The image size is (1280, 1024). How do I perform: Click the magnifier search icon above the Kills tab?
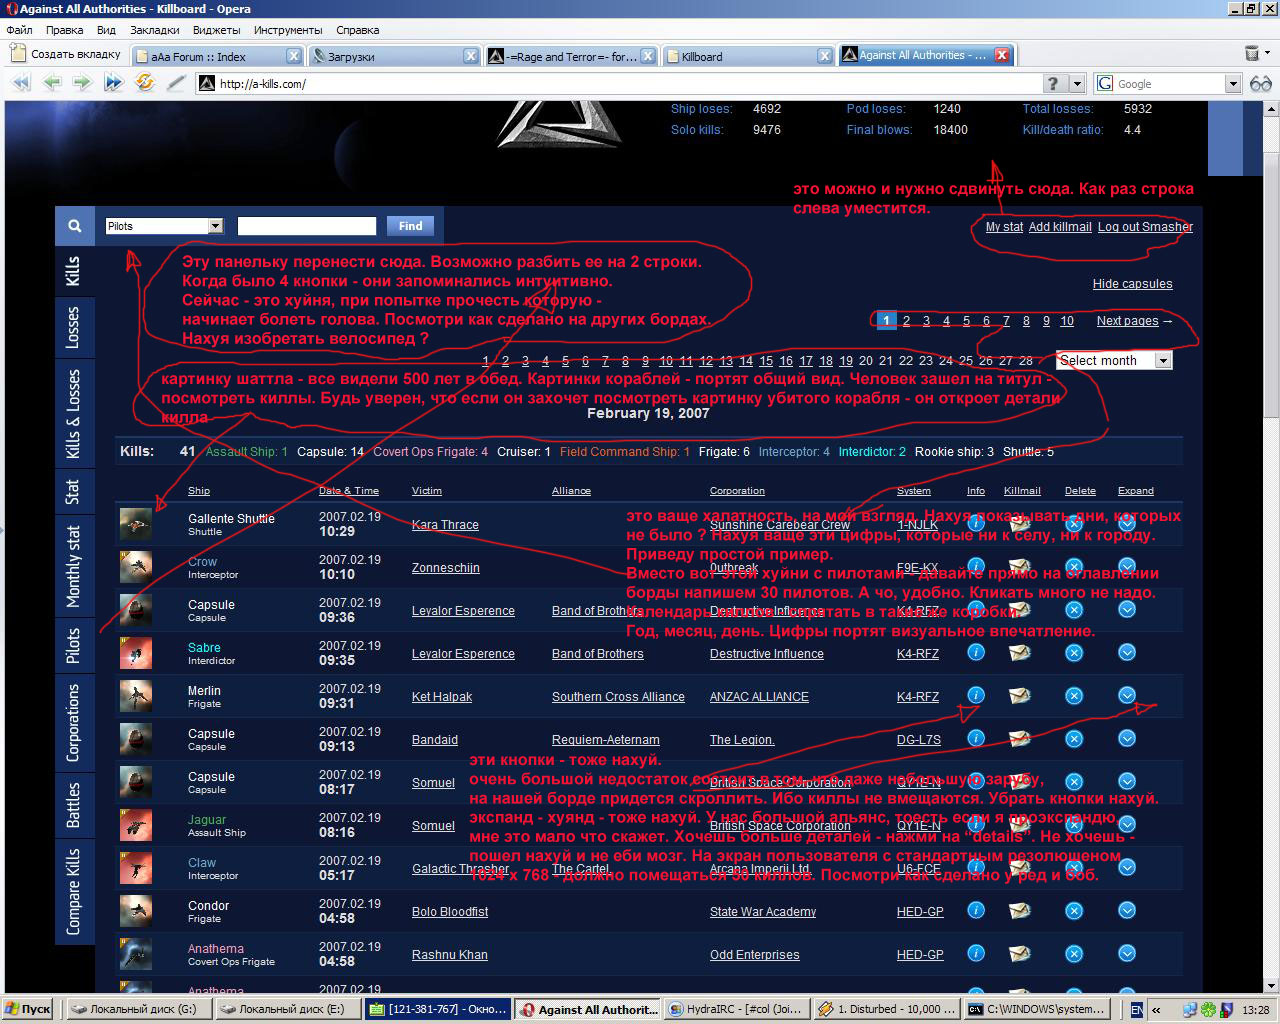tap(75, 226)
